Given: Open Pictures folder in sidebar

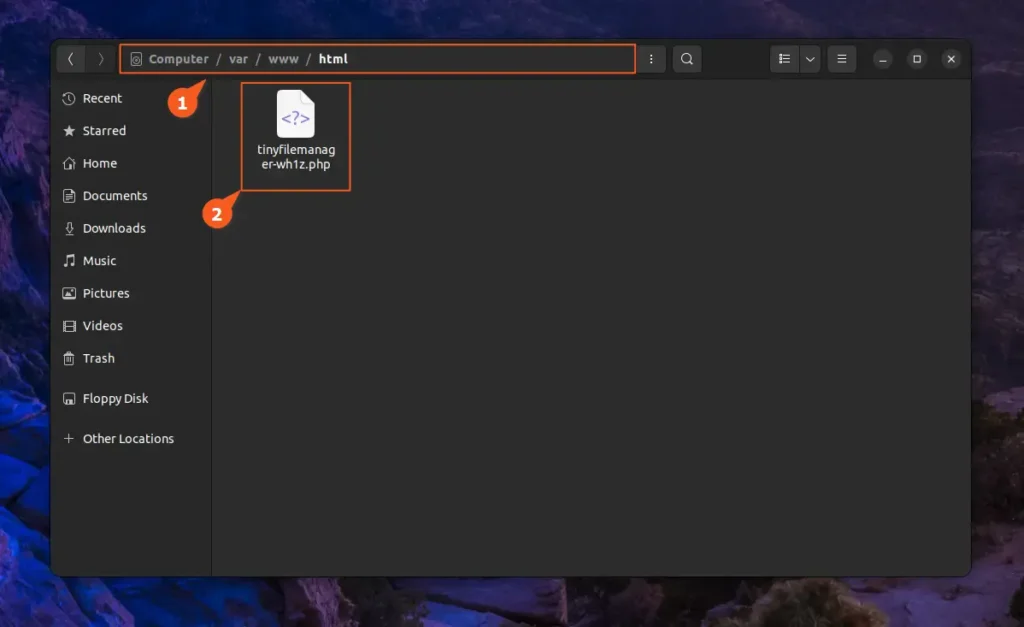Looking at the screenshot, I should tap(106, 293).
